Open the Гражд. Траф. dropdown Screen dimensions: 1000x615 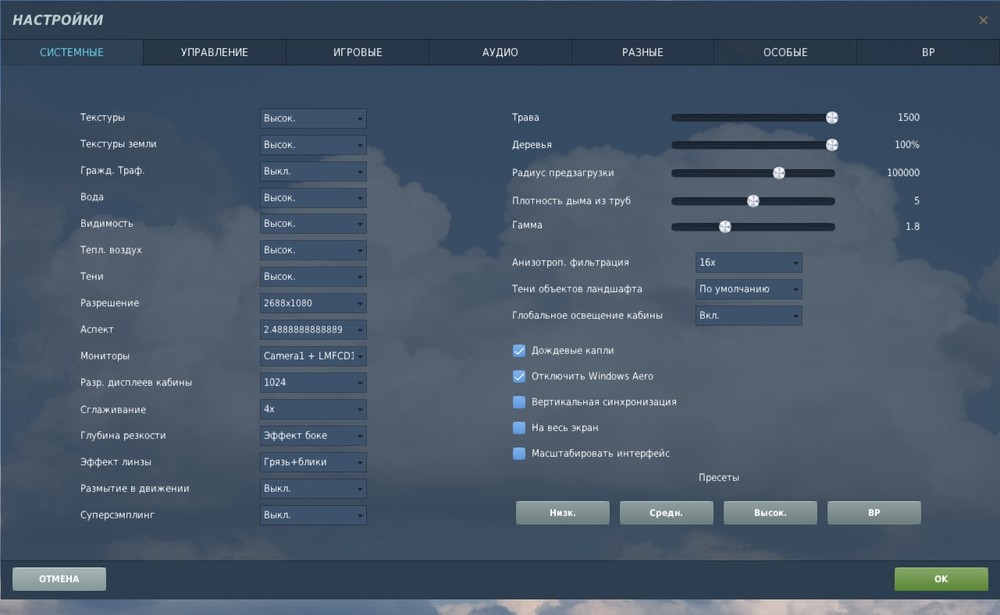pos(313,171)
